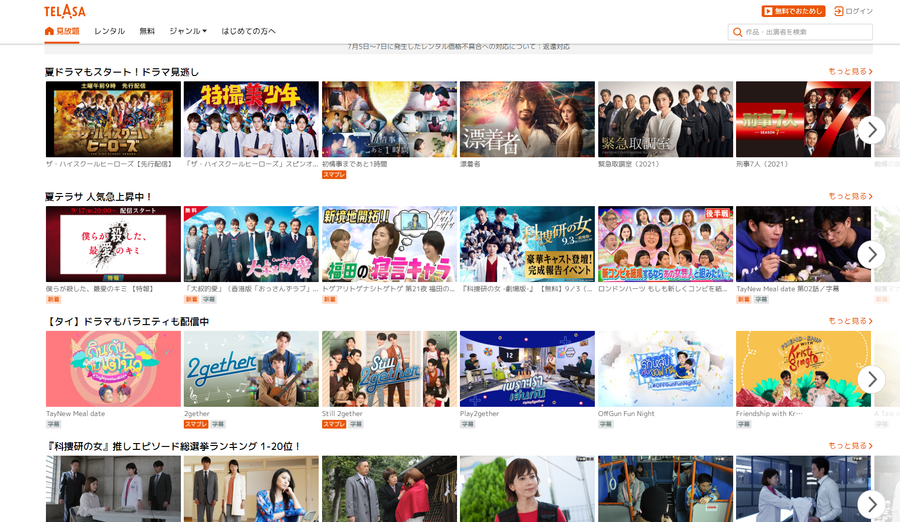Viewport: 900px width, 522px height.
Task: Open the OffGun Fun Night thumbnail
Action: [x=665, y=369]
